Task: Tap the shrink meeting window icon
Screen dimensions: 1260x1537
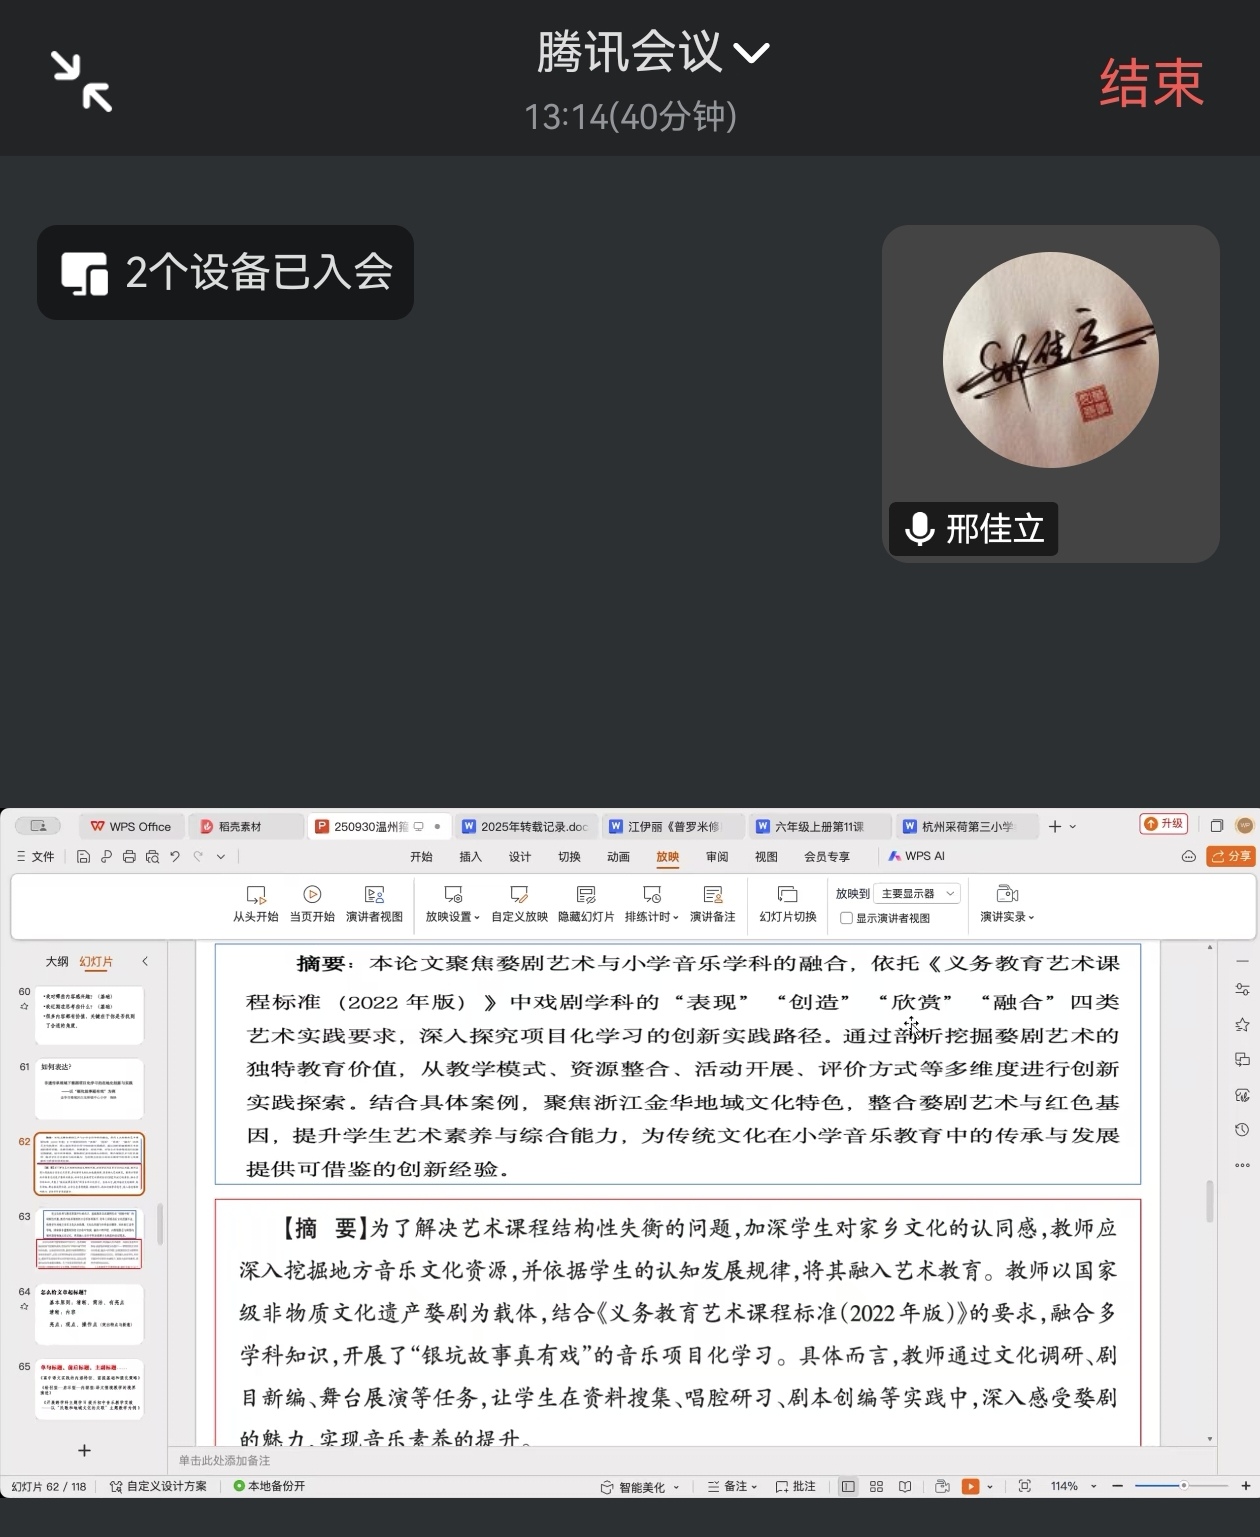Action: 81,81
